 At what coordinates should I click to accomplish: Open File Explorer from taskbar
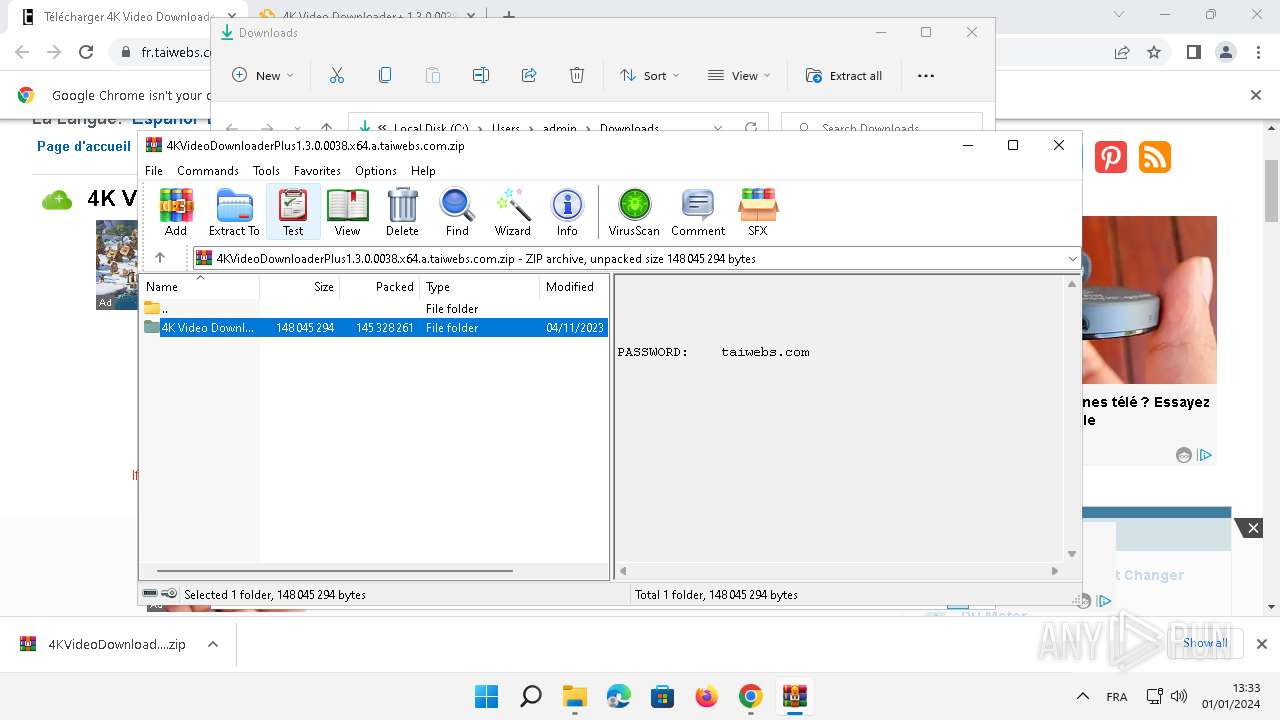(575, 696)
